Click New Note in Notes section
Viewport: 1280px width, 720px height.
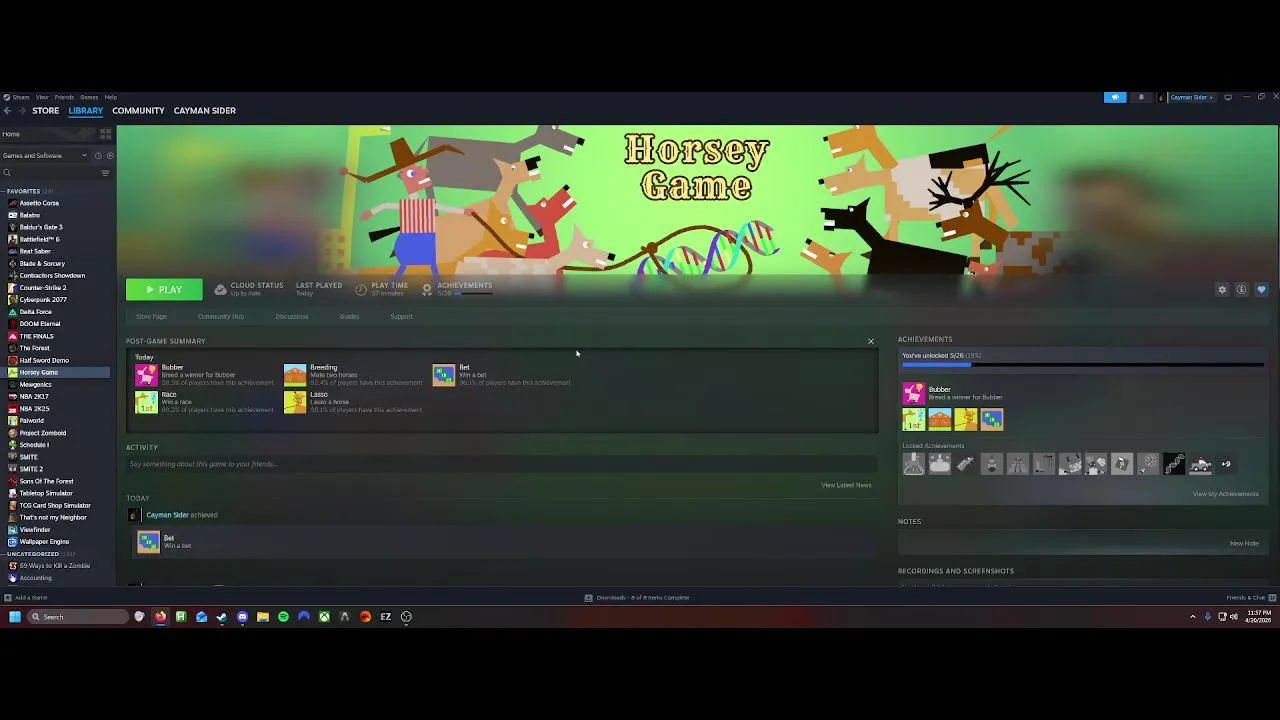(x=1244, y=544)
